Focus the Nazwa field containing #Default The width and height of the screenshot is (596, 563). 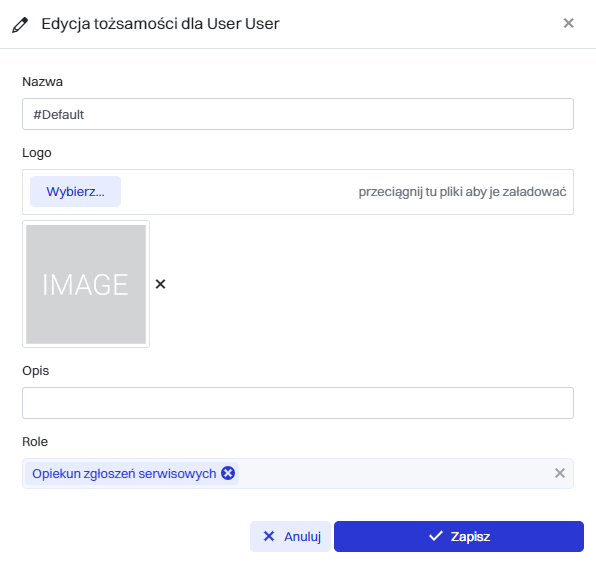point(298,114)
